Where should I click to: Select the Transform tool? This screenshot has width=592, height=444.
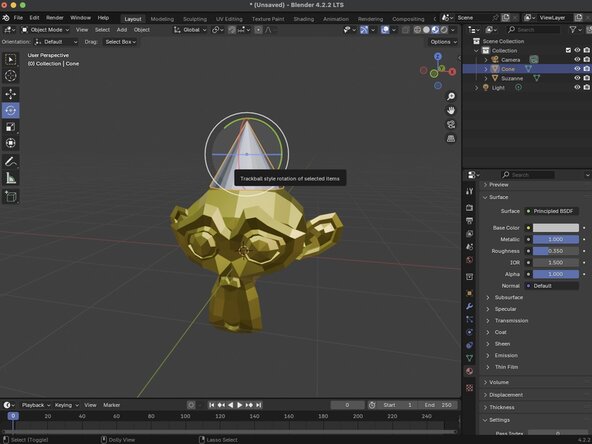(11, 143)
